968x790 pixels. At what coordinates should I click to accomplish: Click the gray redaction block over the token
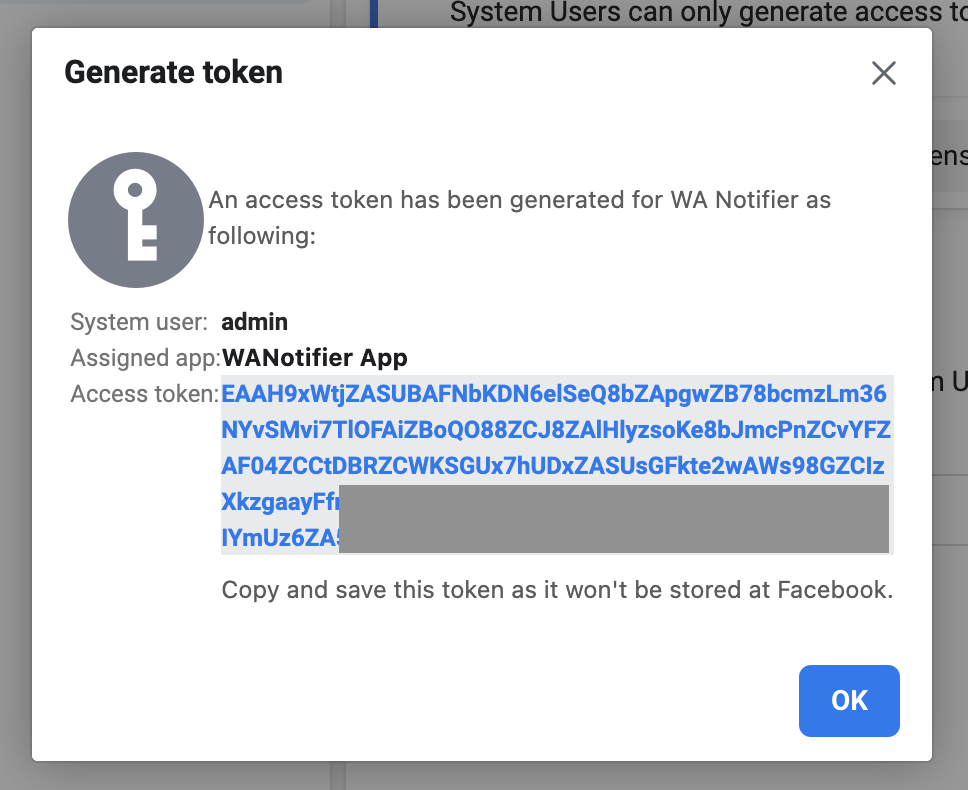pos(614,518)
